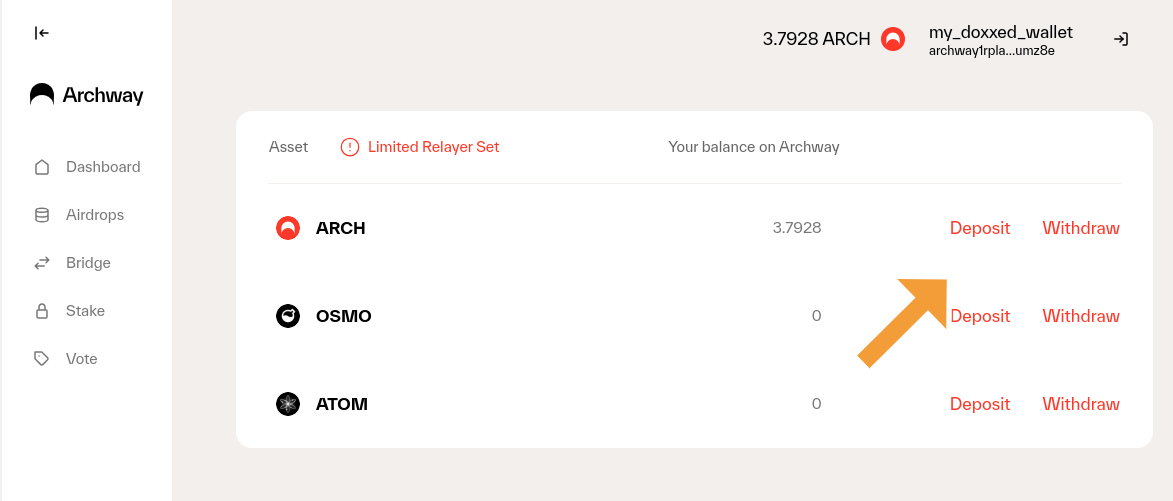1173x501 pixels.
Task: Withdraw ARCH tokens
Action: (1080, 228)
